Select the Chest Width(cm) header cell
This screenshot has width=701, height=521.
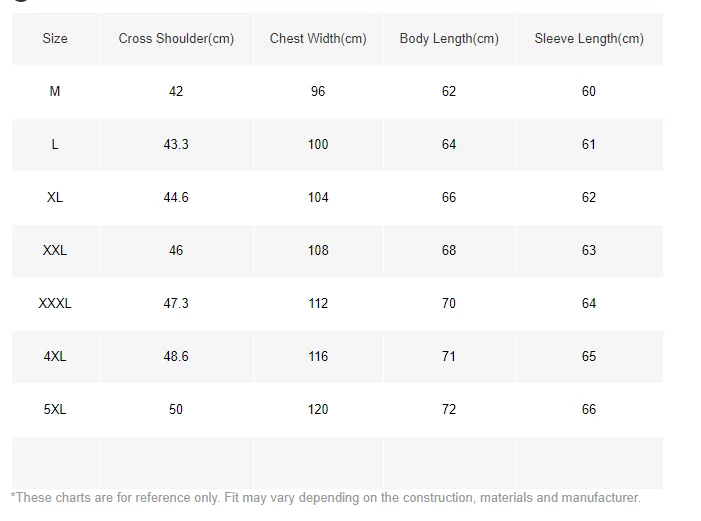[x=318, y=39]
